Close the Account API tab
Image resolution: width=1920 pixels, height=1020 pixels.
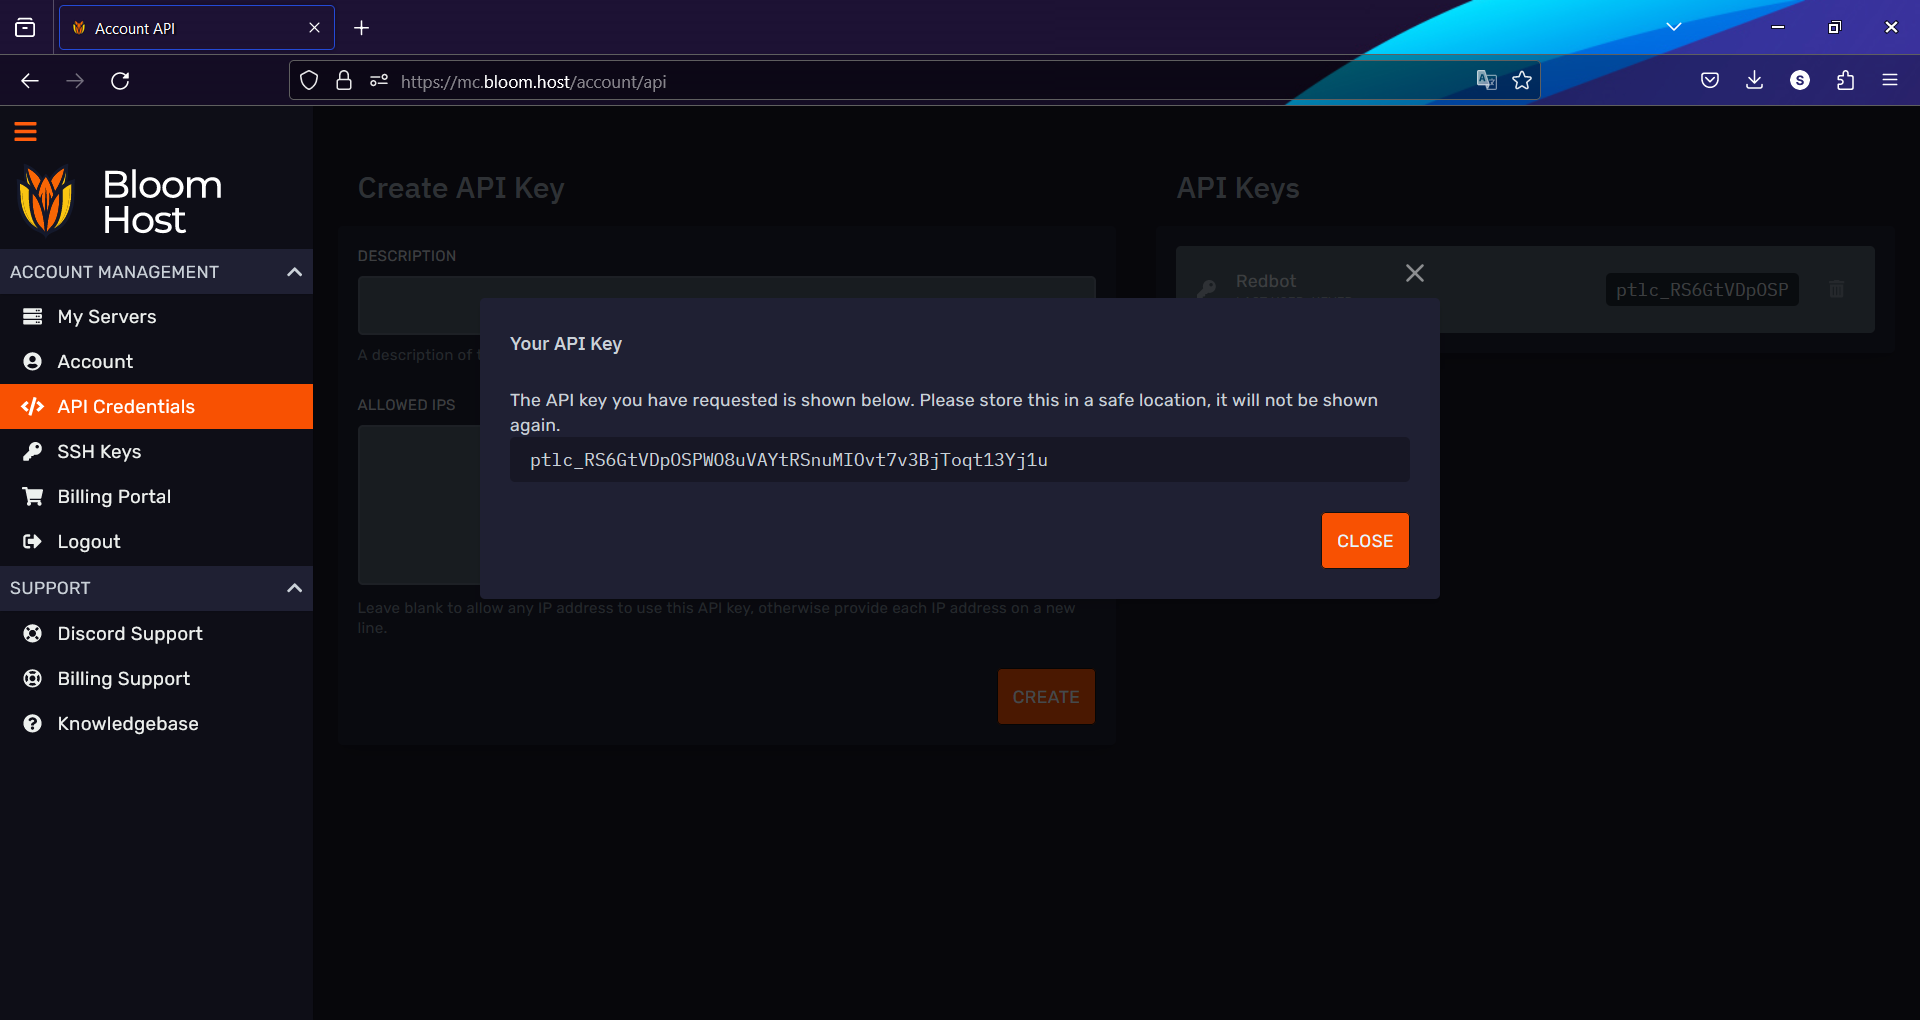(x=314, y=28)
